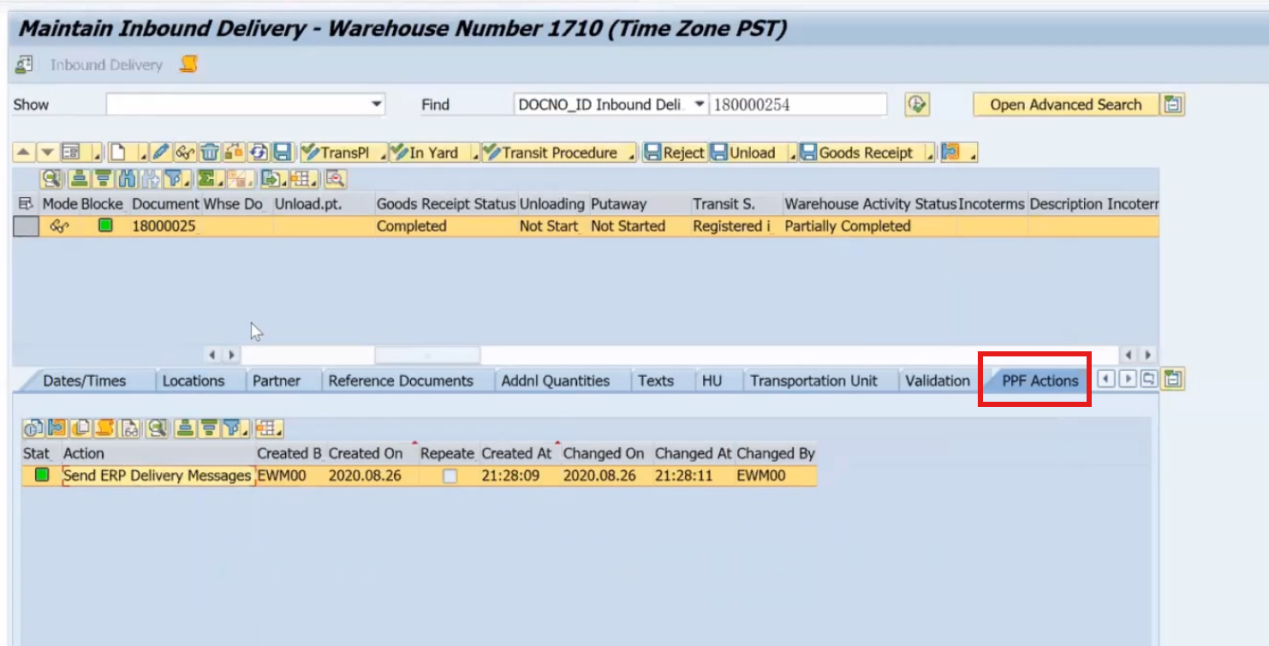Expand the In Yard dropdown arrow

(473, 153)
